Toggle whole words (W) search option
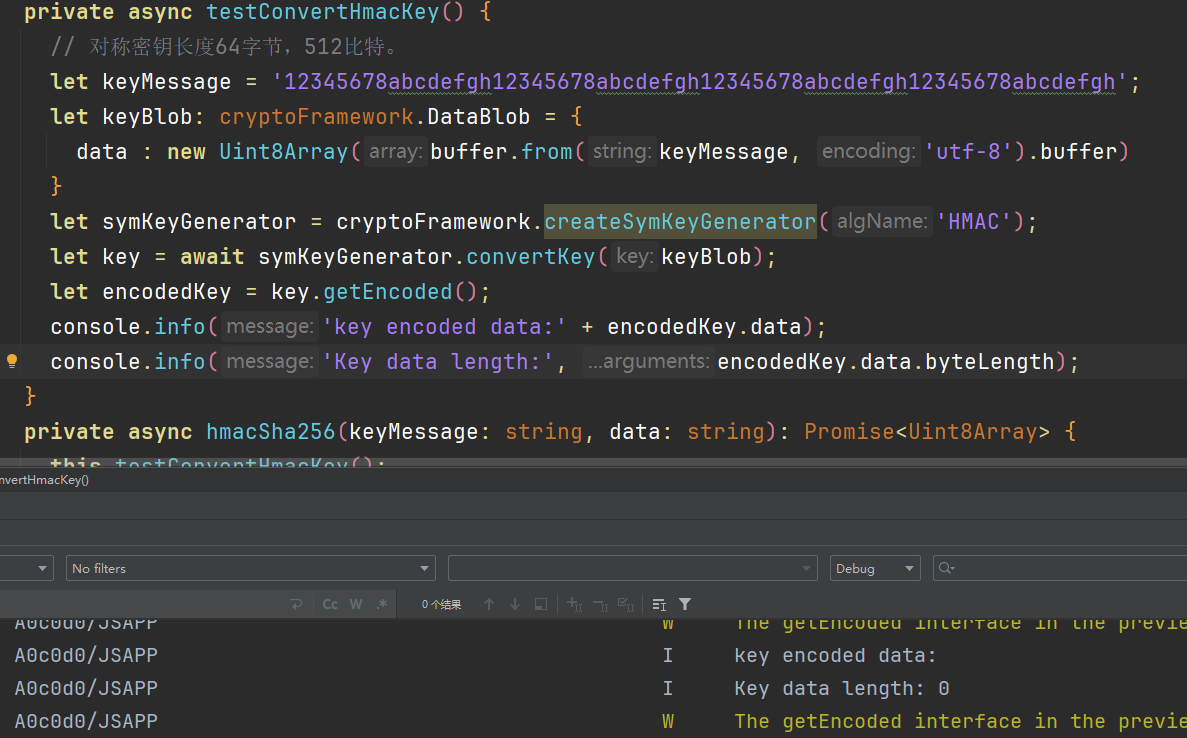This screenshot has width=1187, height=738. [356, 604]
